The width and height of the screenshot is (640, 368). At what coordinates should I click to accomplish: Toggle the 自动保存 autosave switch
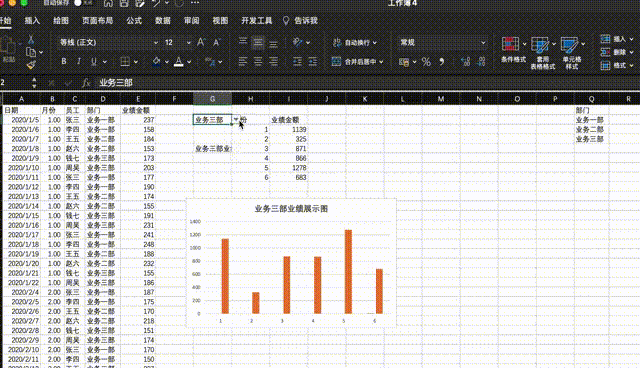[83, 3]
